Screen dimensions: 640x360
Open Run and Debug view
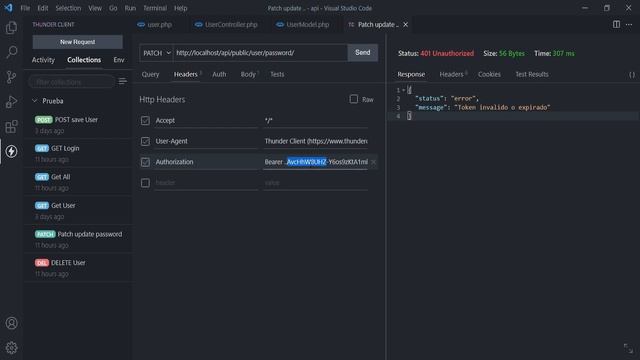click(11, 102)
